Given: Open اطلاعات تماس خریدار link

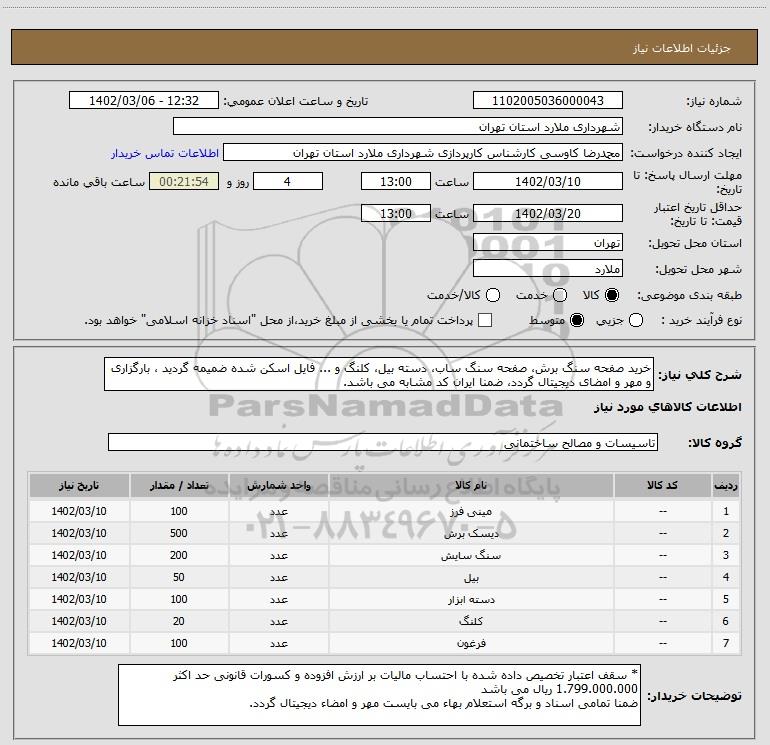Looking at the screenshot, I should (165, 153).
